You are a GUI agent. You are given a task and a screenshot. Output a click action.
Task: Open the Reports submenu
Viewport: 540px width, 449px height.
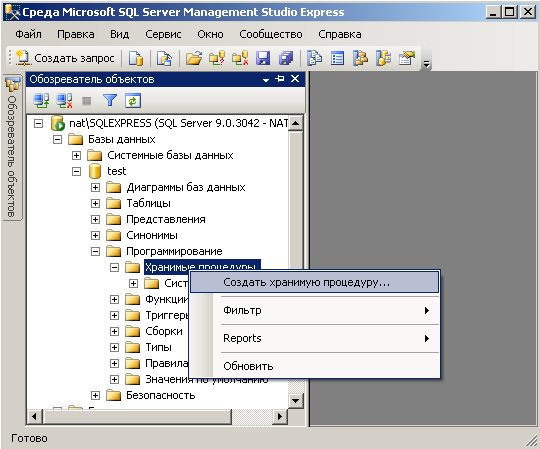coord(314,338)
